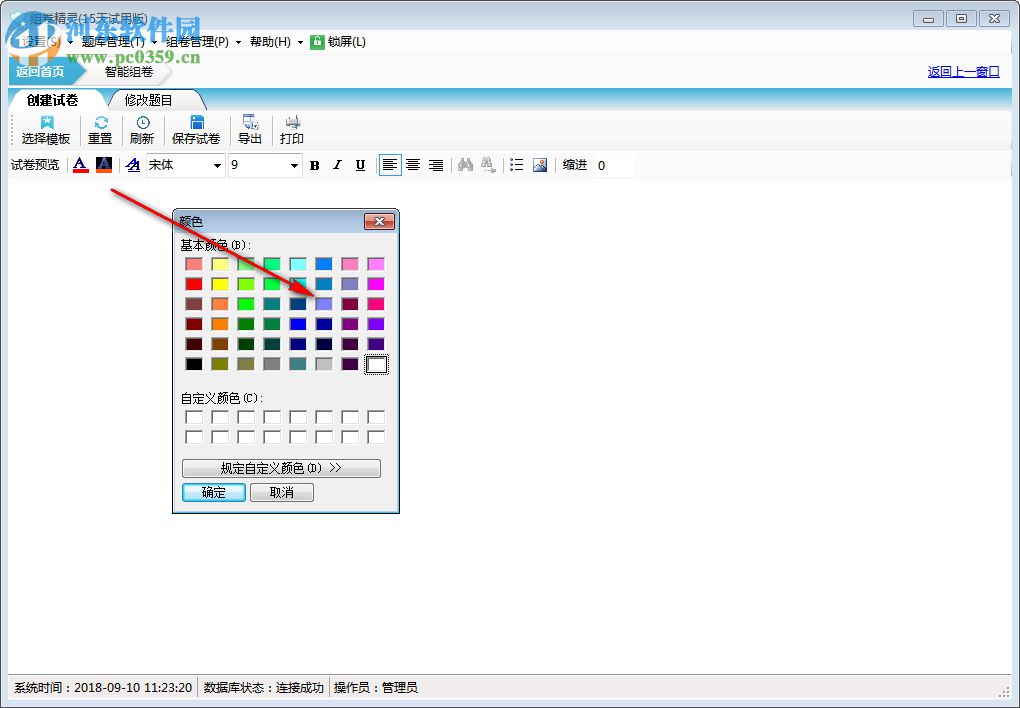Pick the pure yellow basic color swatch
The image size is (1020, 708).
(x=220, y=284)
